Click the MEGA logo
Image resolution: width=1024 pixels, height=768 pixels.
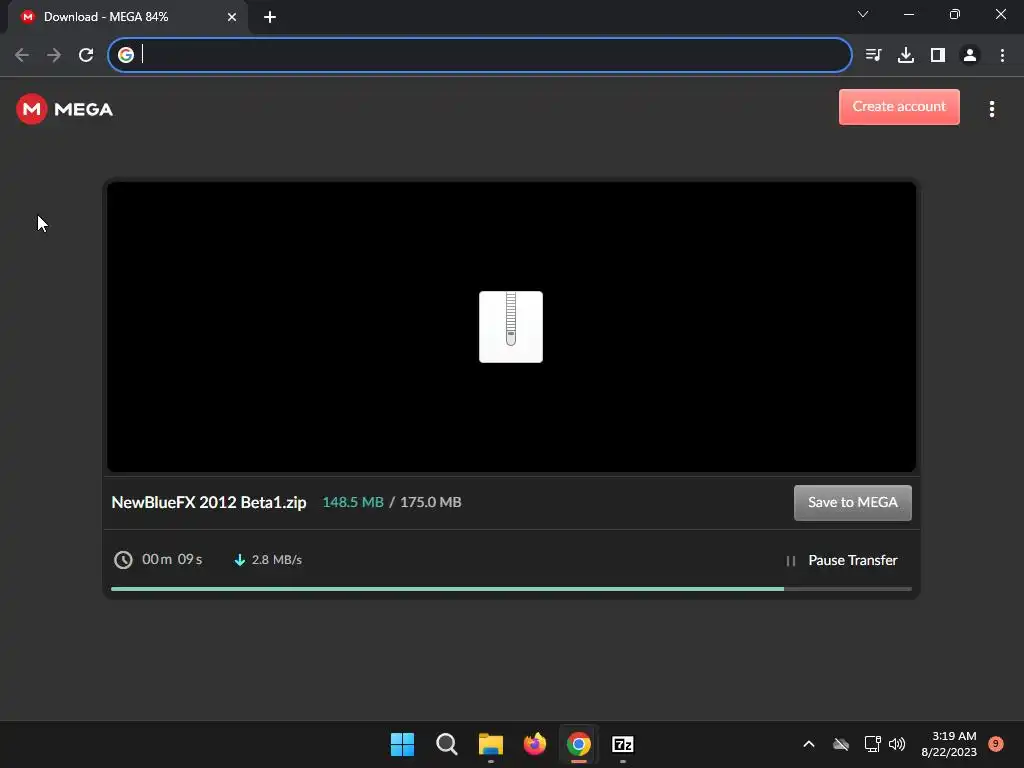[64, 109]
